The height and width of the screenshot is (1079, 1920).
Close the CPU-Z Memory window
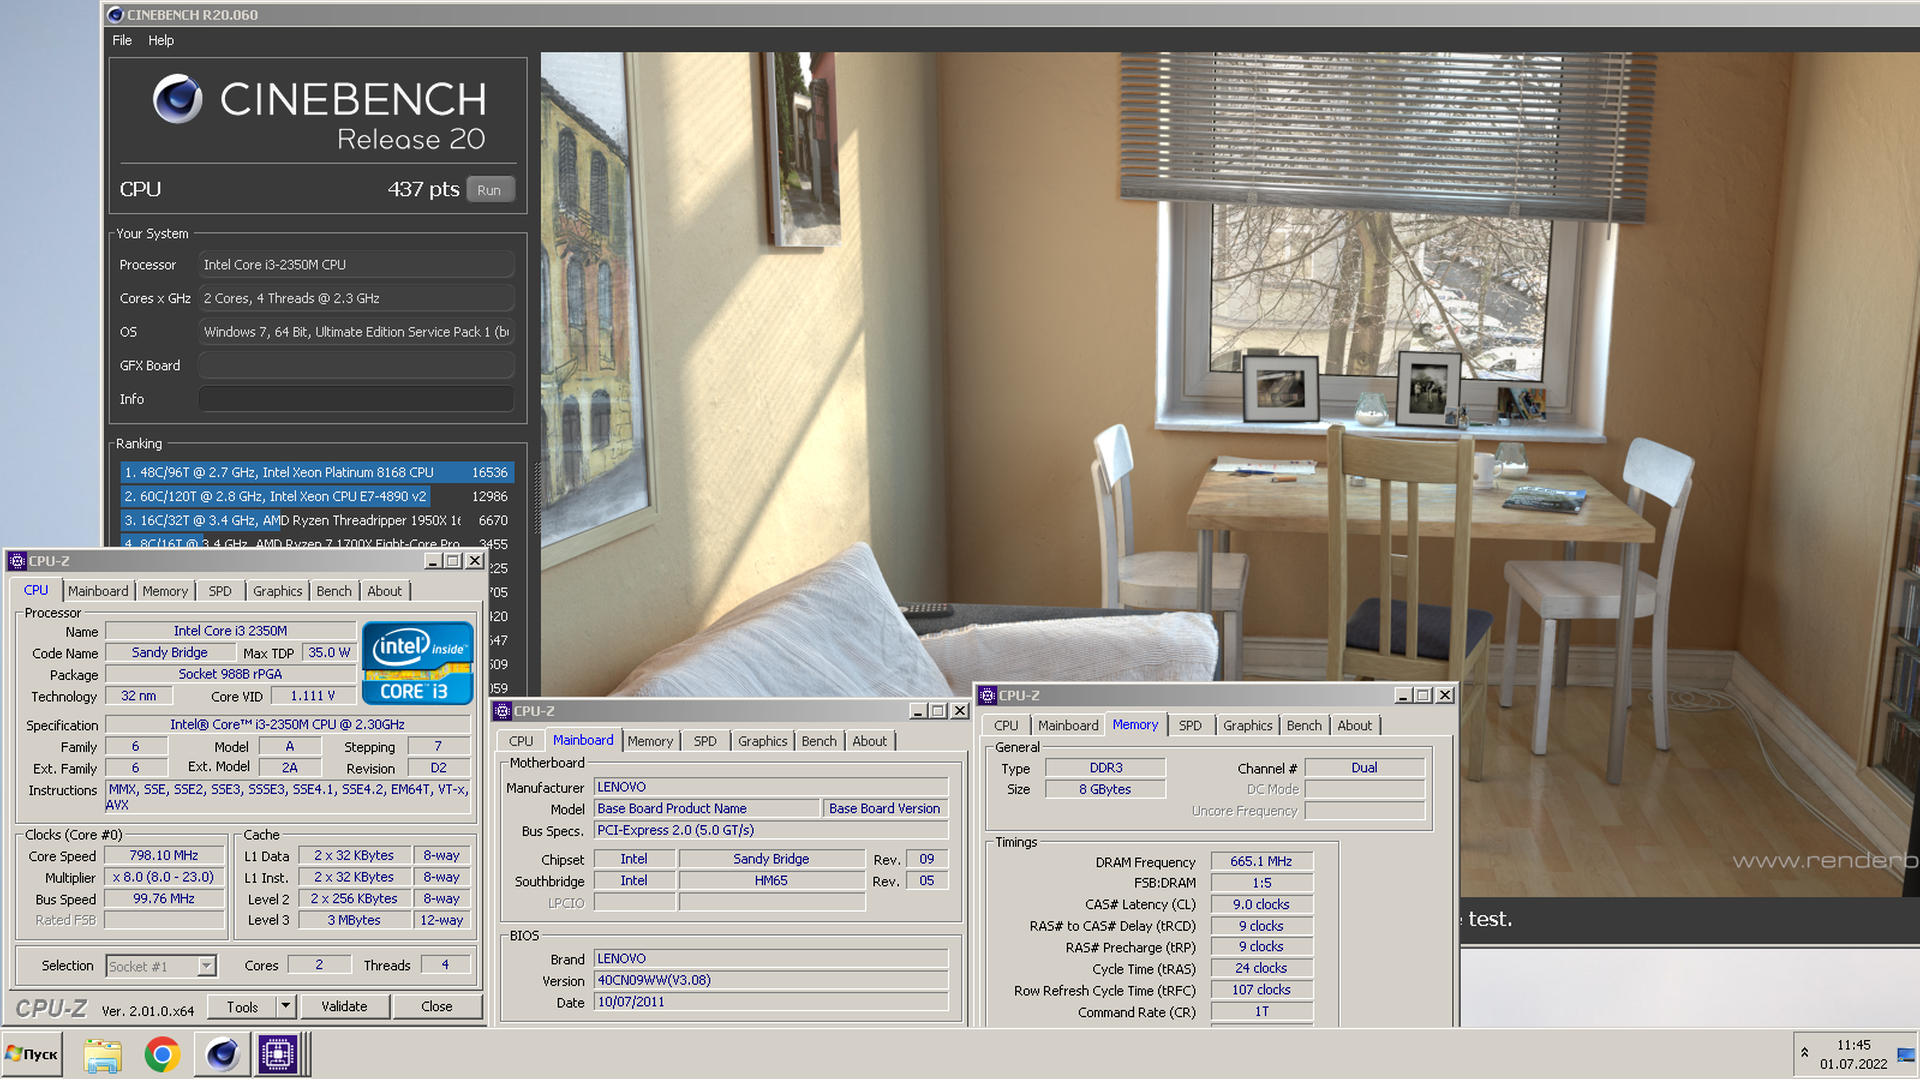1445,695
